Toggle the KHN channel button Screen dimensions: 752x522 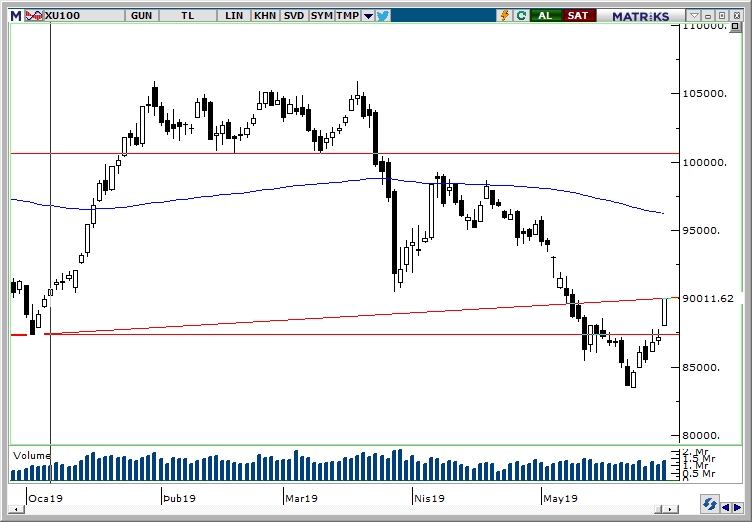(x=265, y=16)
